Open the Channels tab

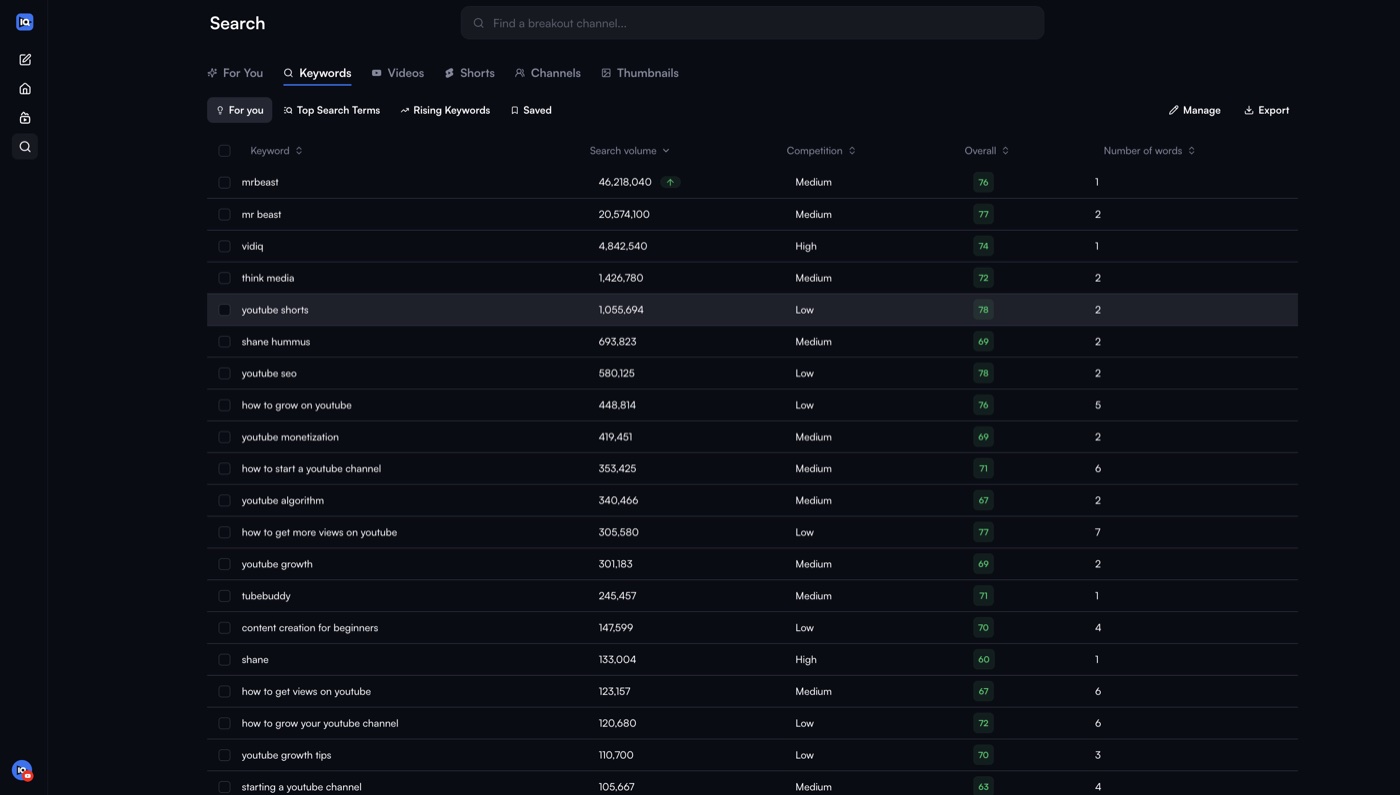(x=548, y=73)
